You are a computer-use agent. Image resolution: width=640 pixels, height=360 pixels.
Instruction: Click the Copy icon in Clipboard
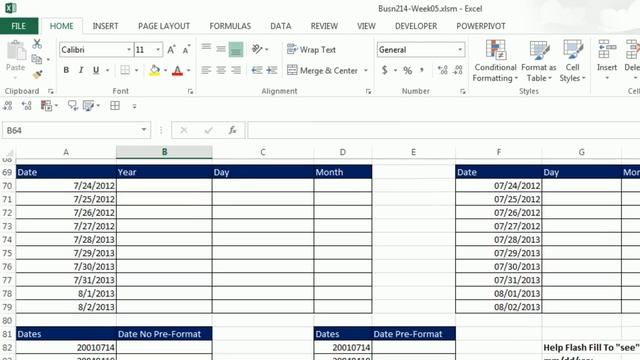(37, 59)
